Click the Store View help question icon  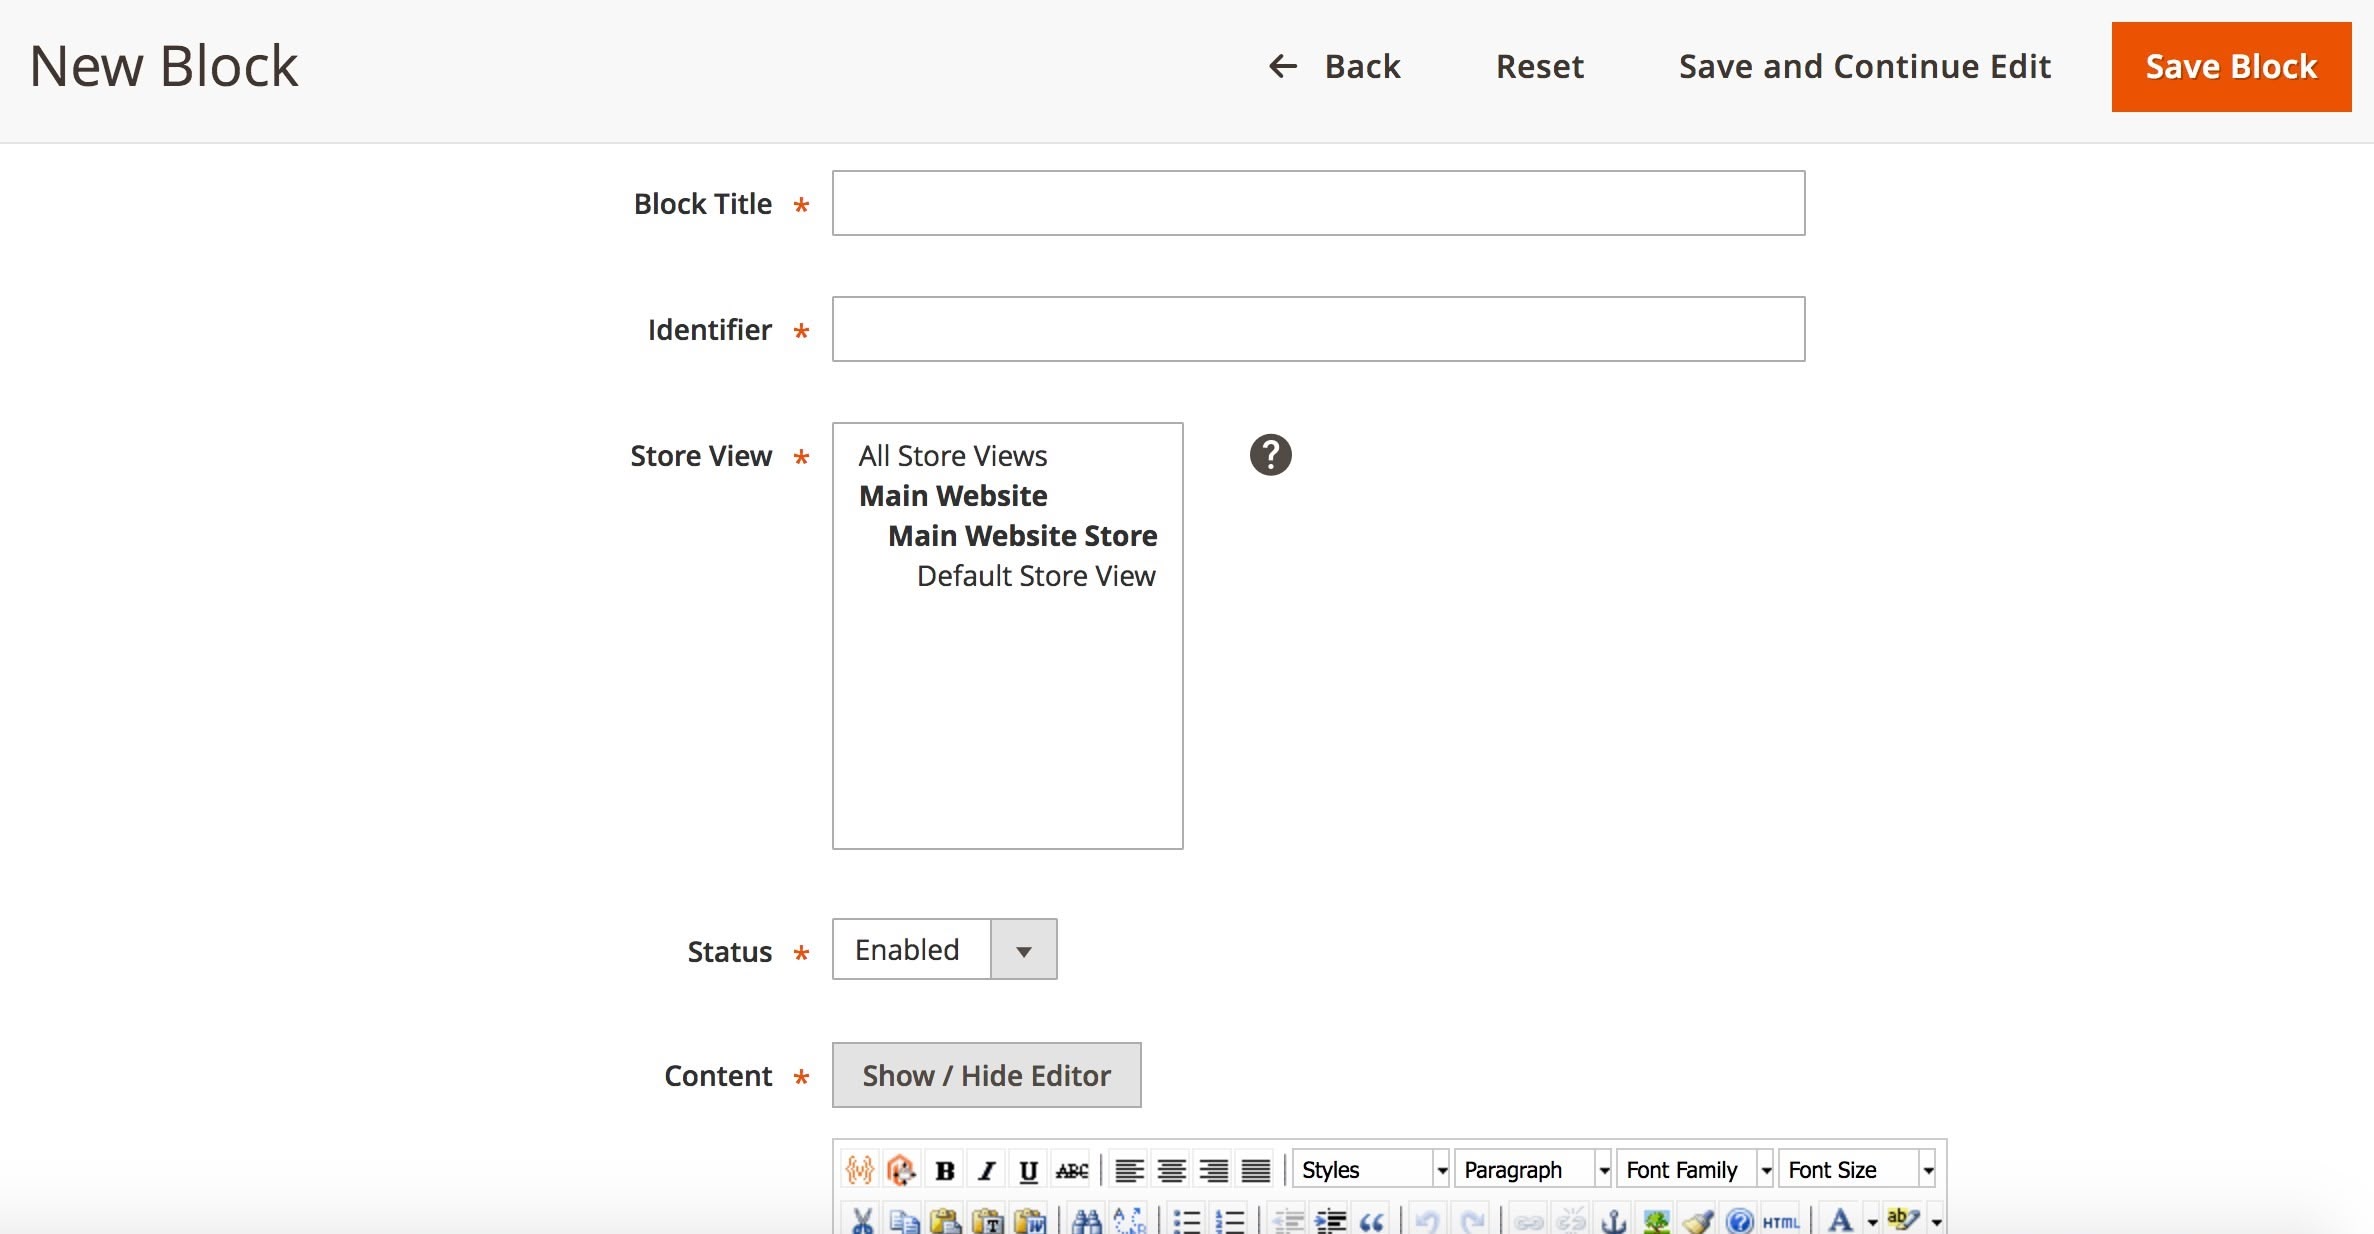coord(1270,455)
